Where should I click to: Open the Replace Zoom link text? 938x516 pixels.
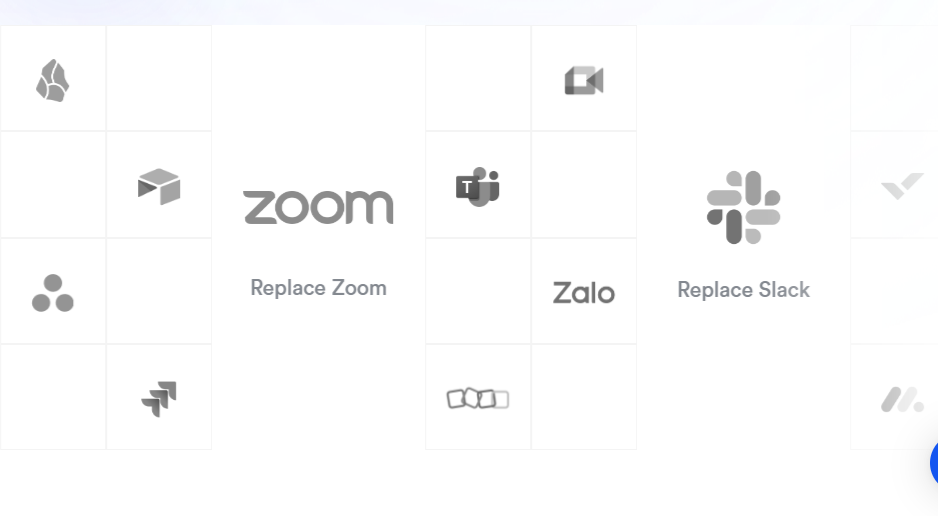coord(318,288)
